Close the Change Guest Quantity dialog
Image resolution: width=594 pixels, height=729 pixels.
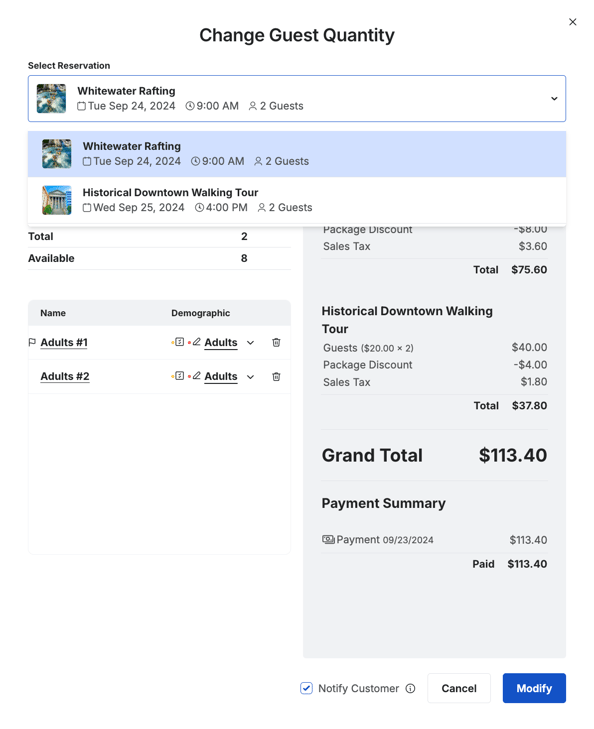tap(573, 22)
